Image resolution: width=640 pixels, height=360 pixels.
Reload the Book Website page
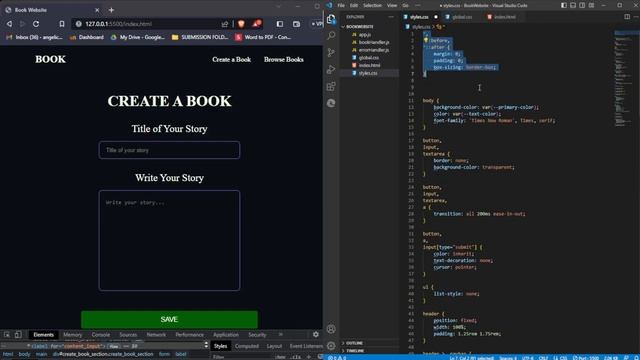coord(36,24)
